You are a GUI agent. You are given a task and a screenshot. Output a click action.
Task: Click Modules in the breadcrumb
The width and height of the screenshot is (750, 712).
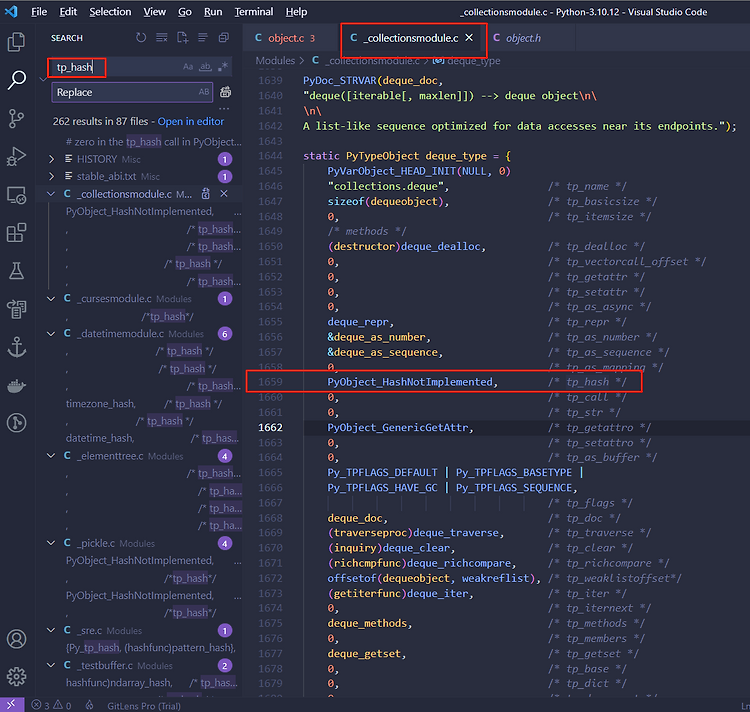click(275, 61)
